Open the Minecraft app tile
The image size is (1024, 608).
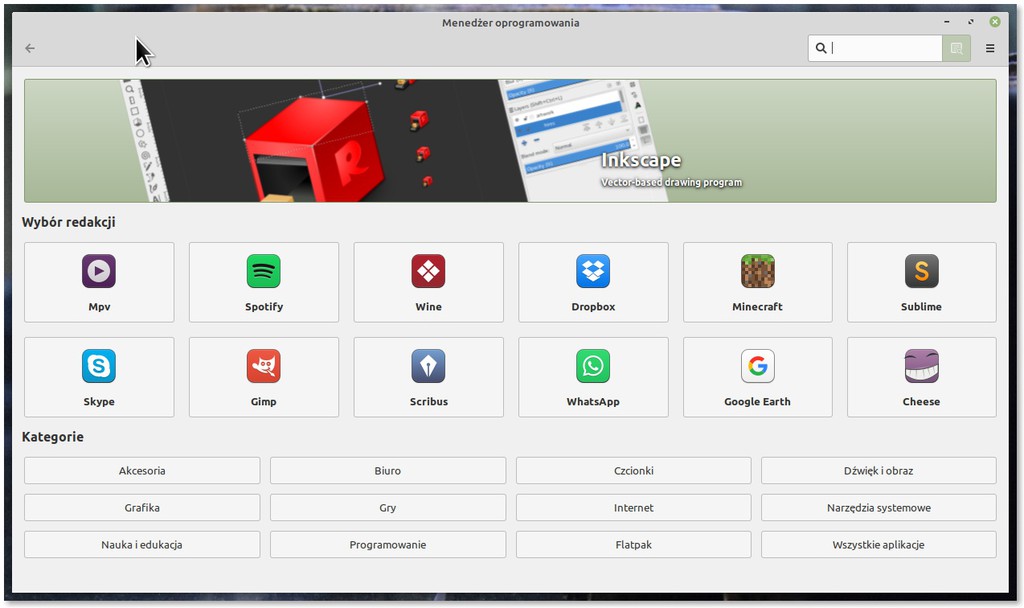click(x=758, y=282)
